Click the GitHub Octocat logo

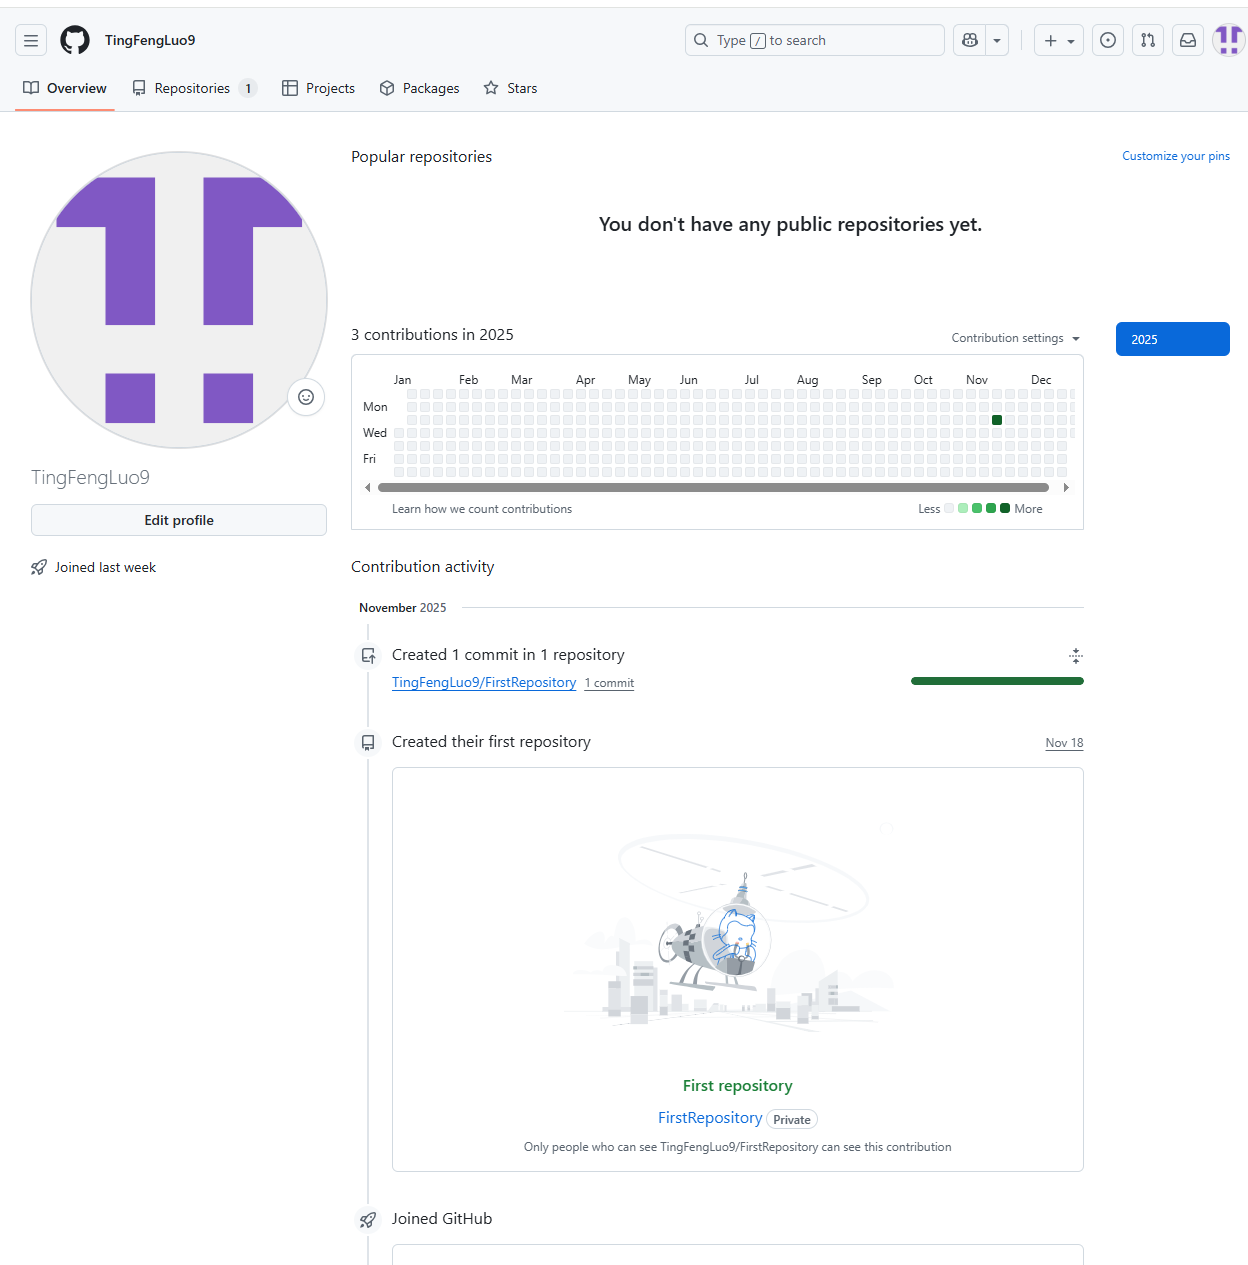[75, 41]
